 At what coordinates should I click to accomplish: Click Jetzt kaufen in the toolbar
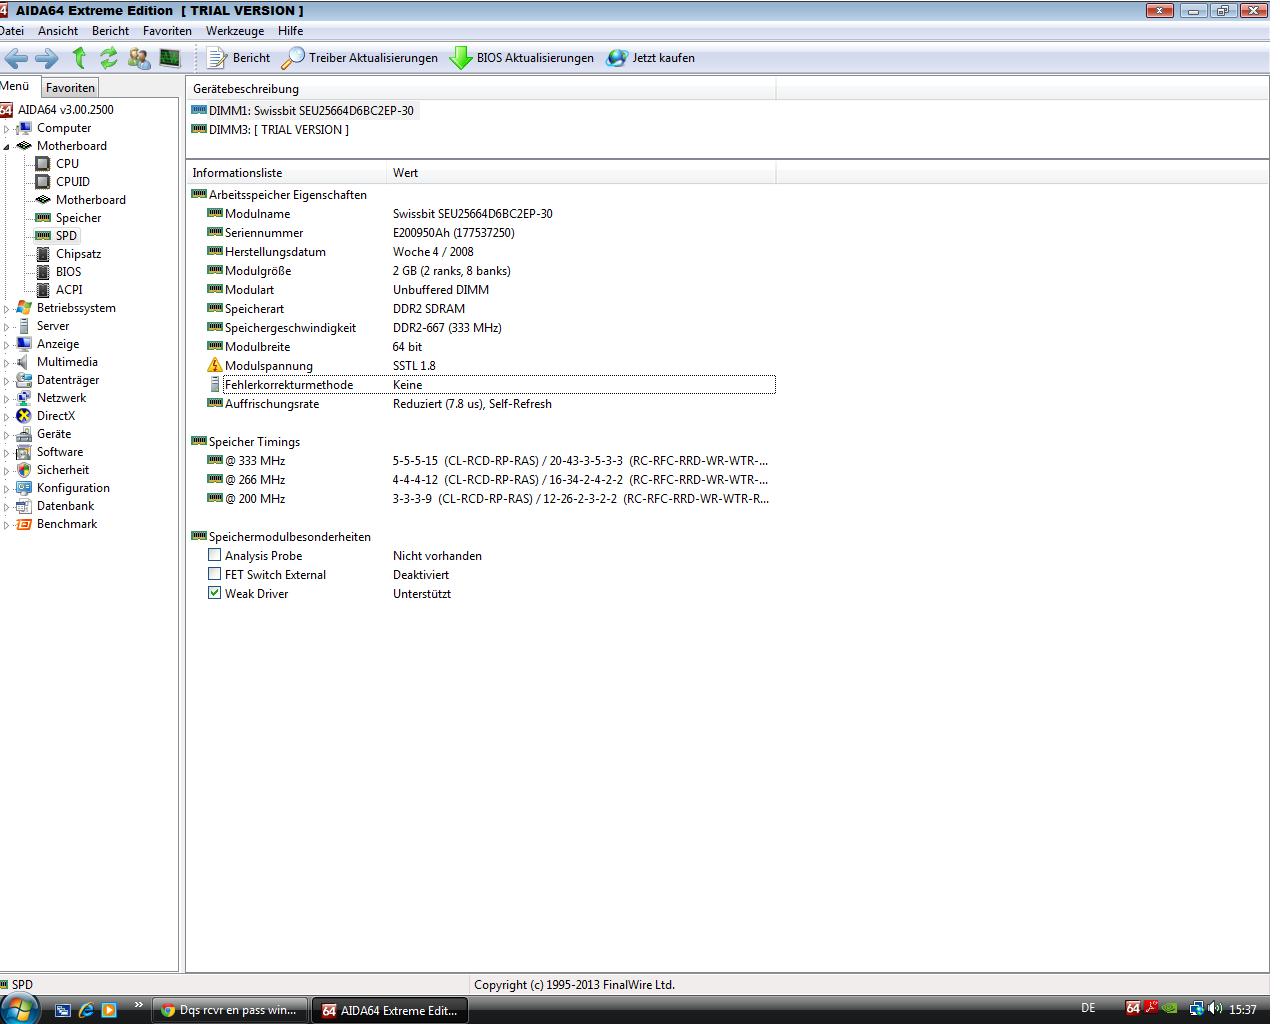click(x=650, y=58)
